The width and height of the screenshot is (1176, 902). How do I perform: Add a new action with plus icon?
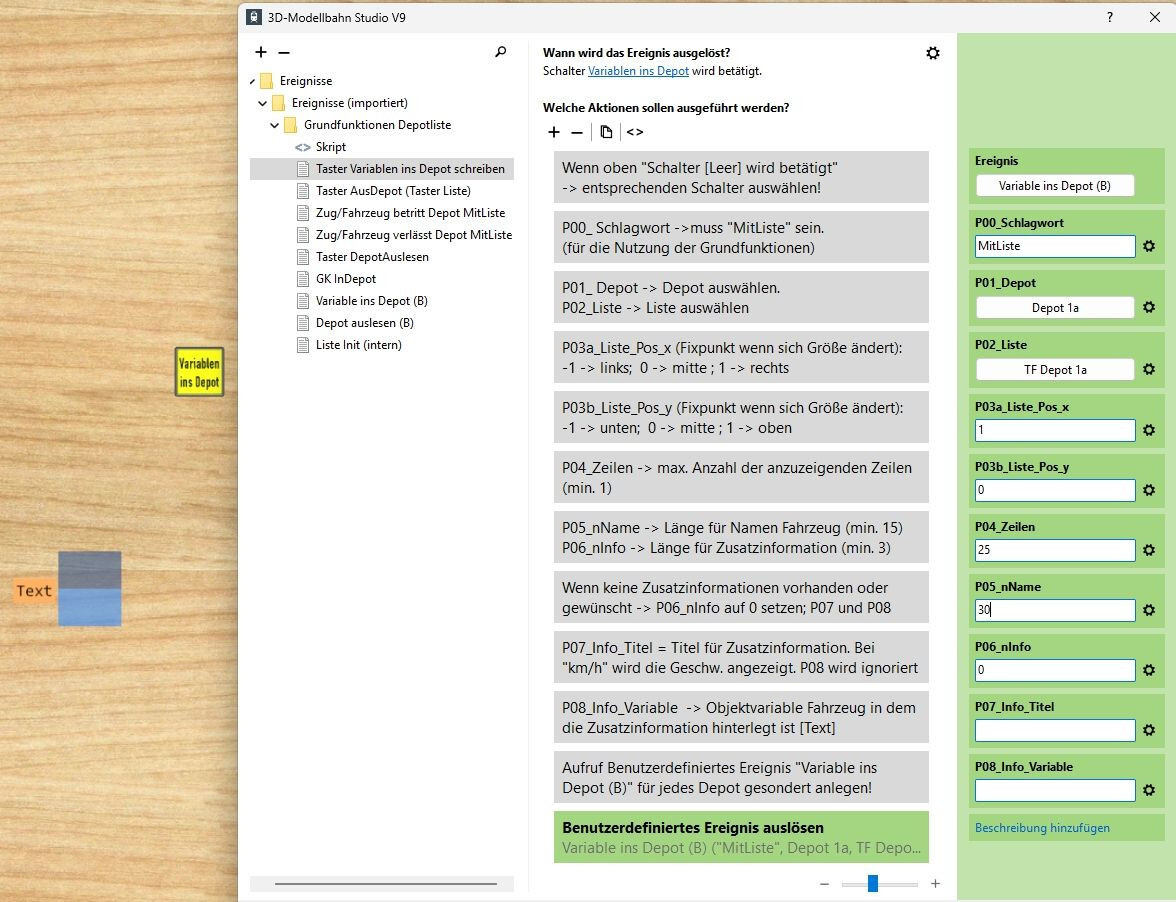[554, 132]
